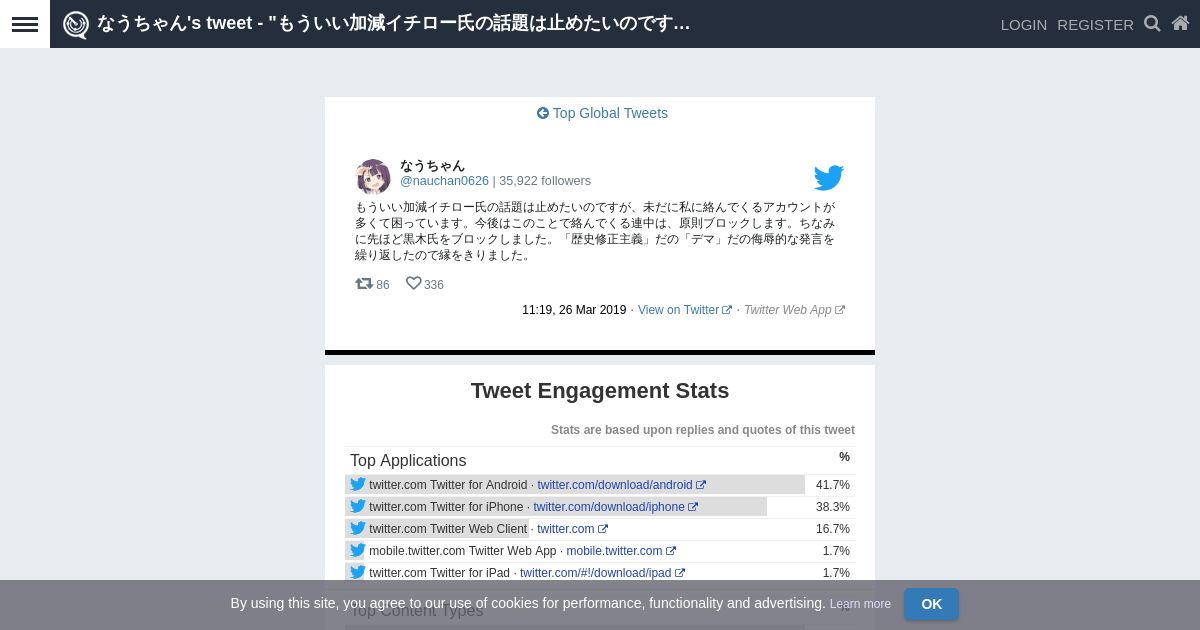Open Learn more cookie link
Image resolution: width=1200 pixels, height=630 pixels.
click(x=860, y=604)
